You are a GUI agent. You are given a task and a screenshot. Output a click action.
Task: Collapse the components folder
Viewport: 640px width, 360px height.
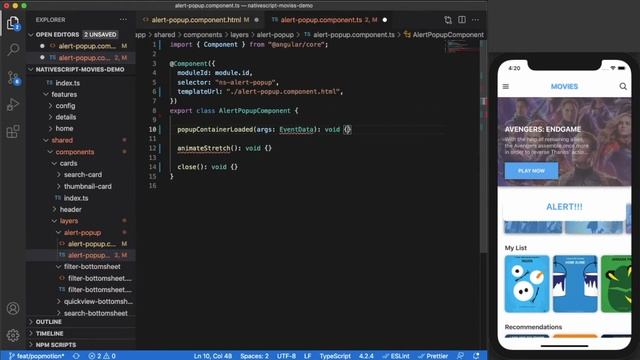click(x=75, y=152)
